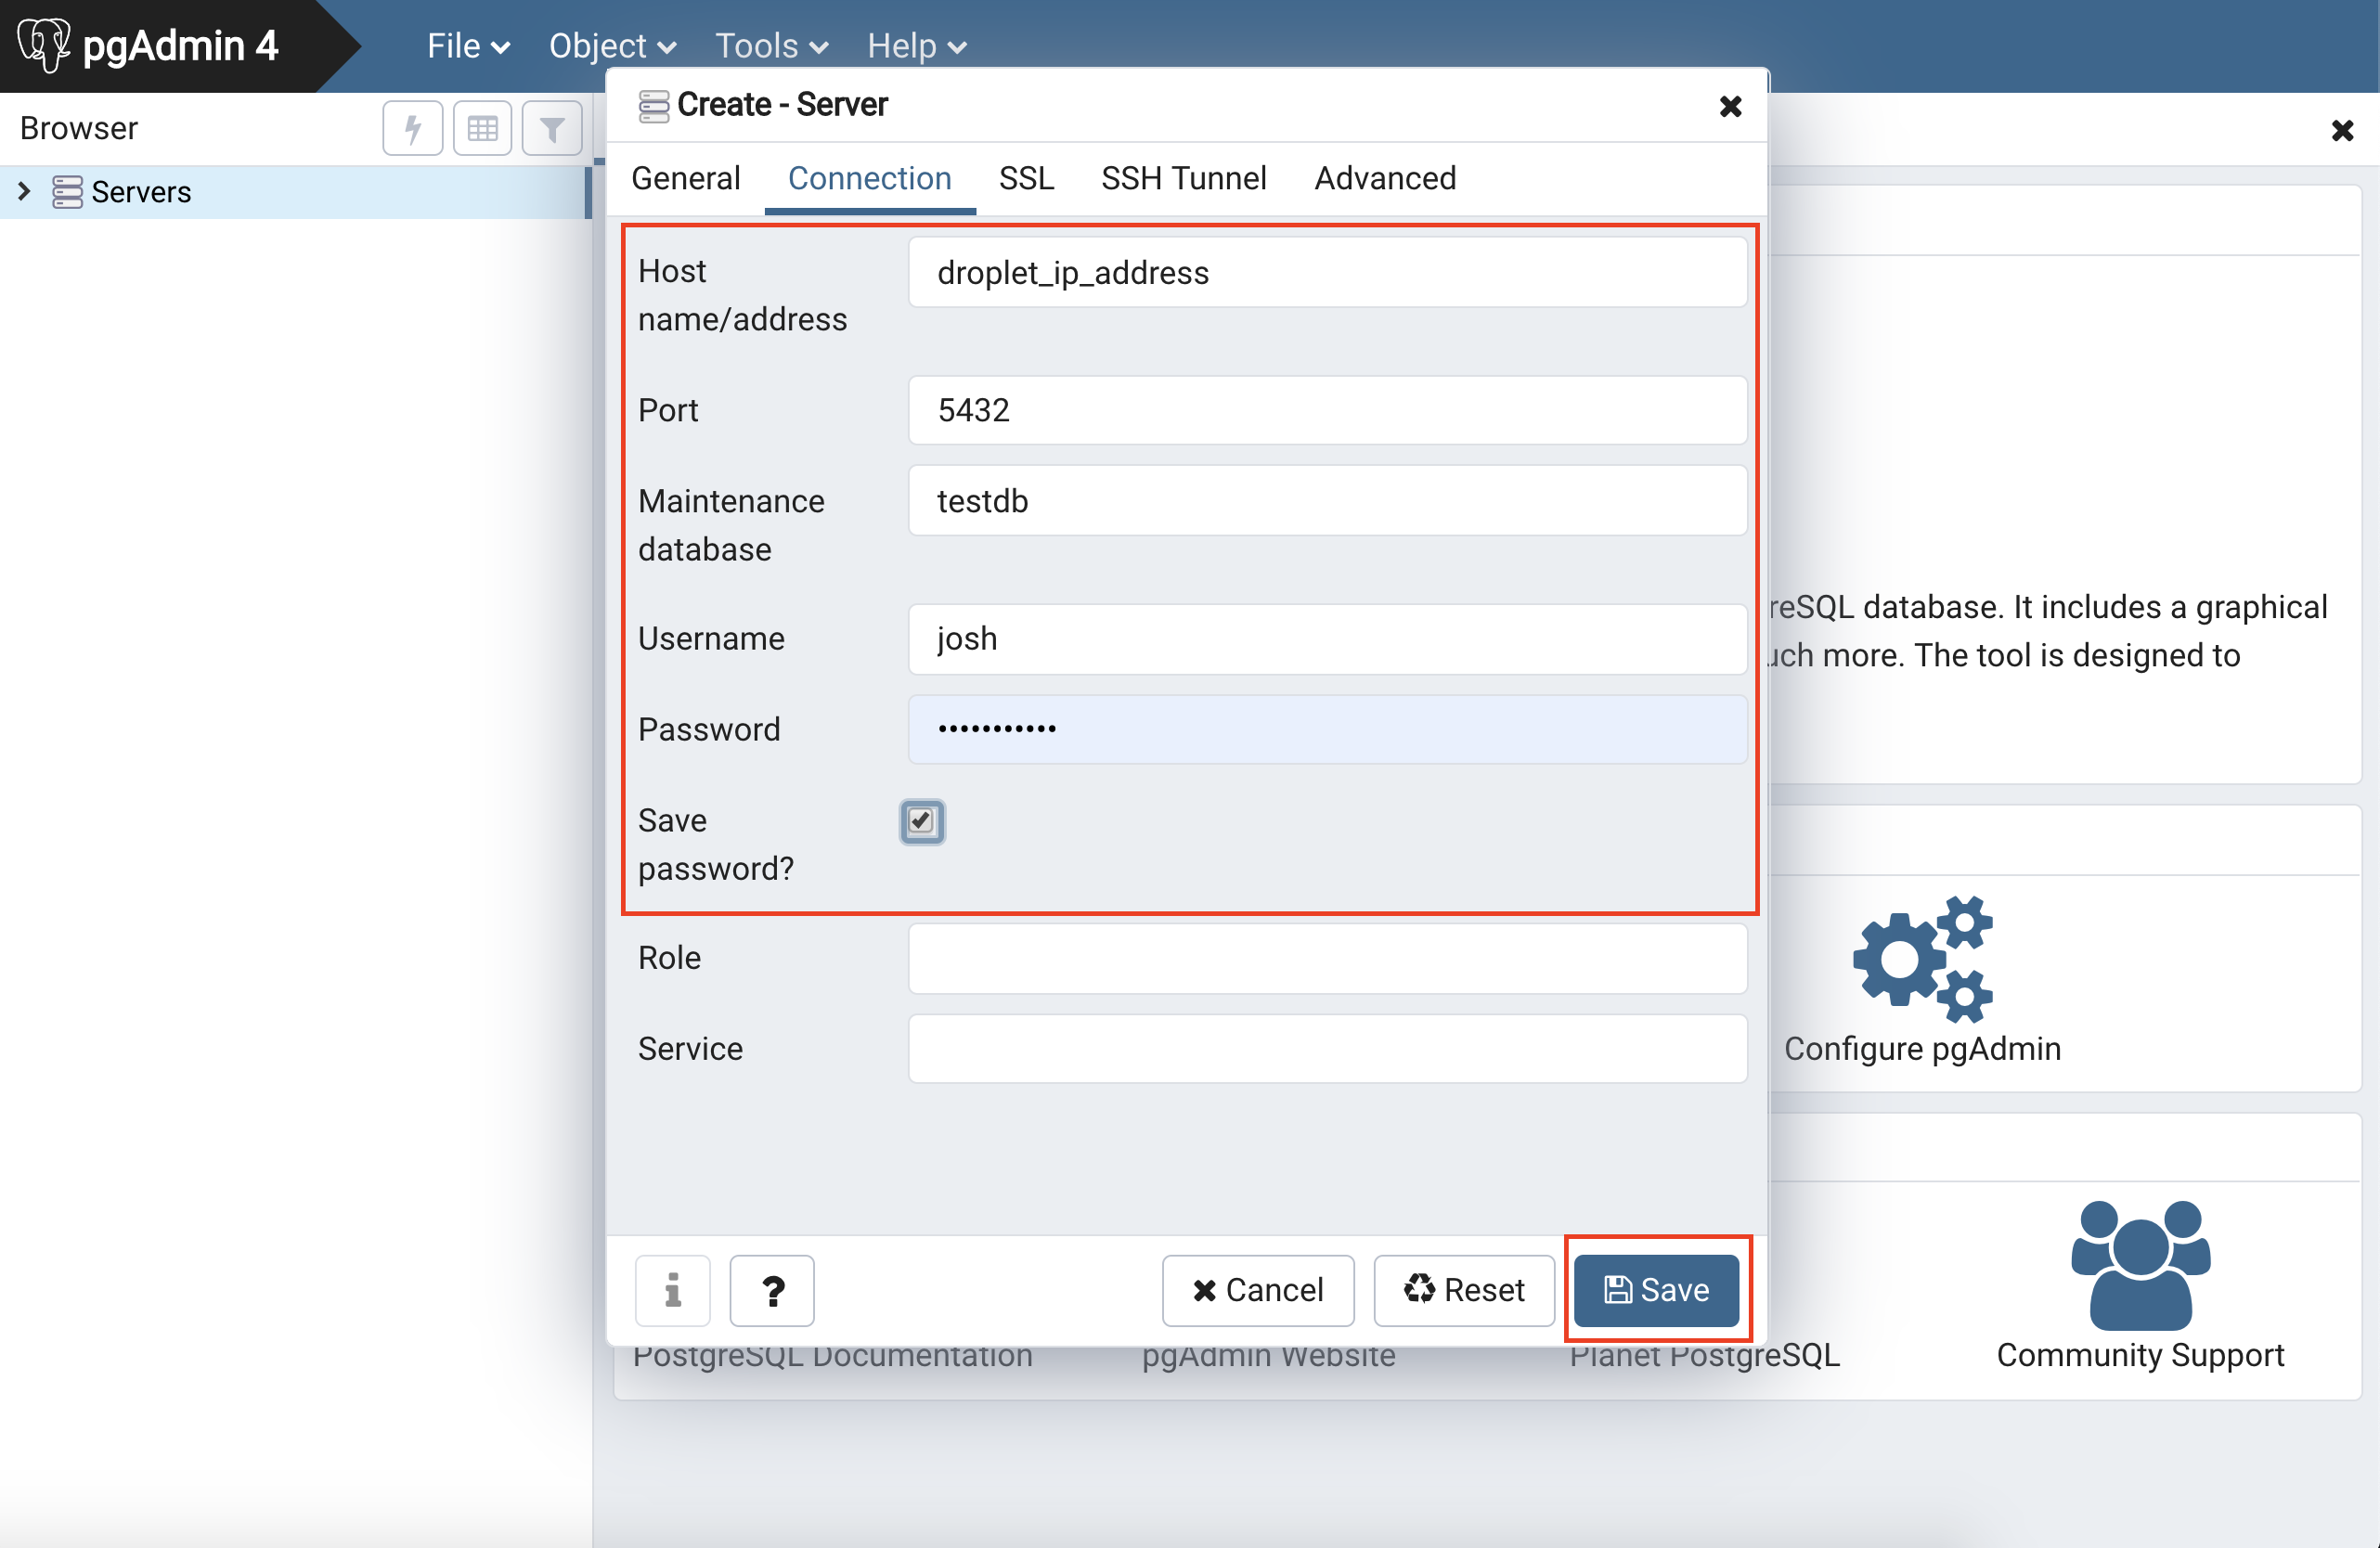The height and width of the screenshot is (1548, 2380).
Task: Uncheck the Save password checkbox
Action: tap(921, 821)
